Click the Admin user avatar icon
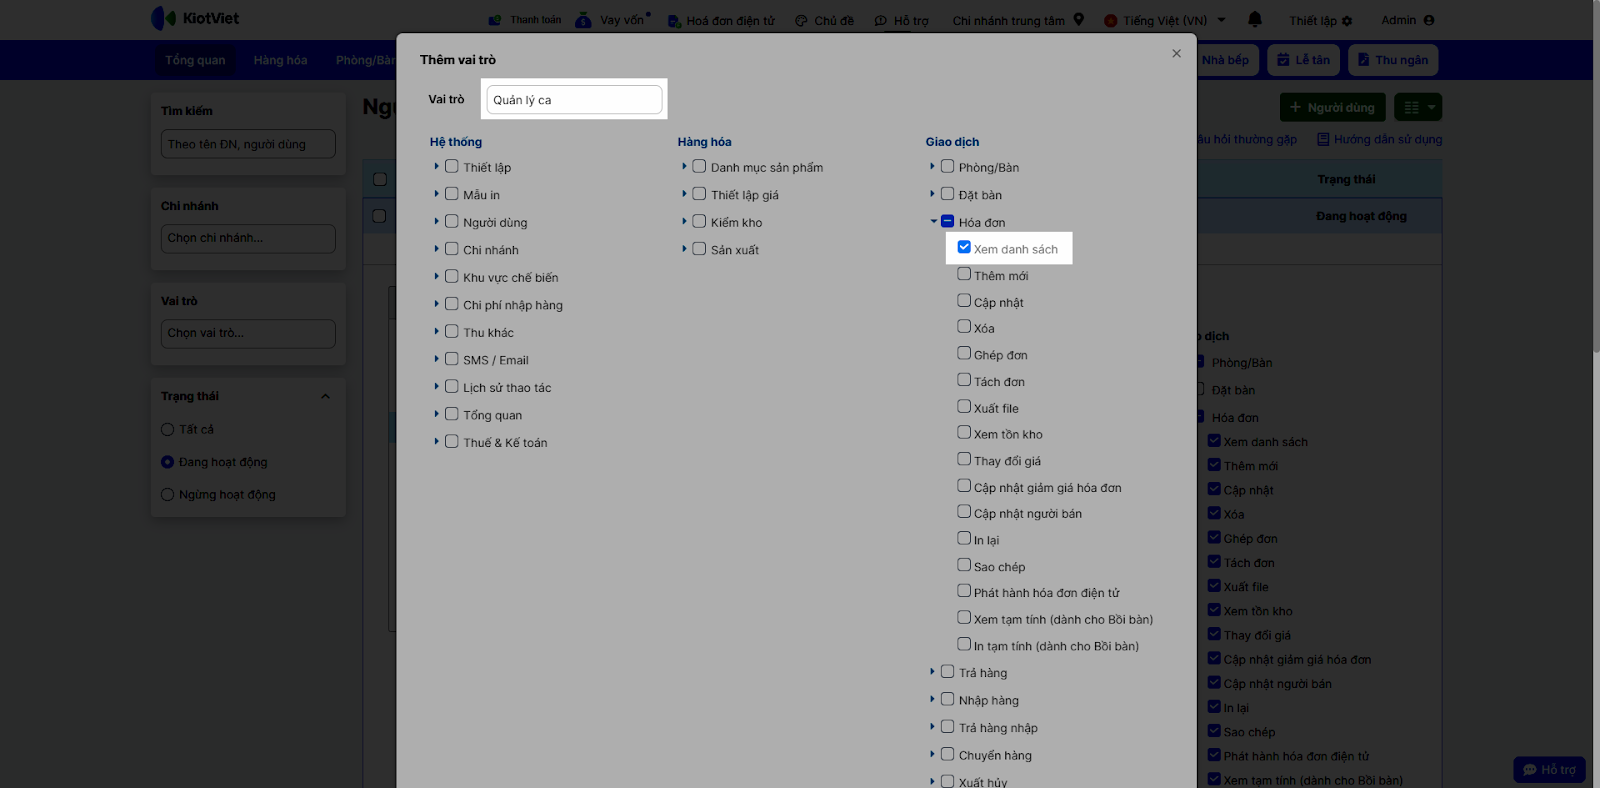Image resolution: width=1600 pixels, height=788 pixels. pyautogui.click(x=1429, y=20)
